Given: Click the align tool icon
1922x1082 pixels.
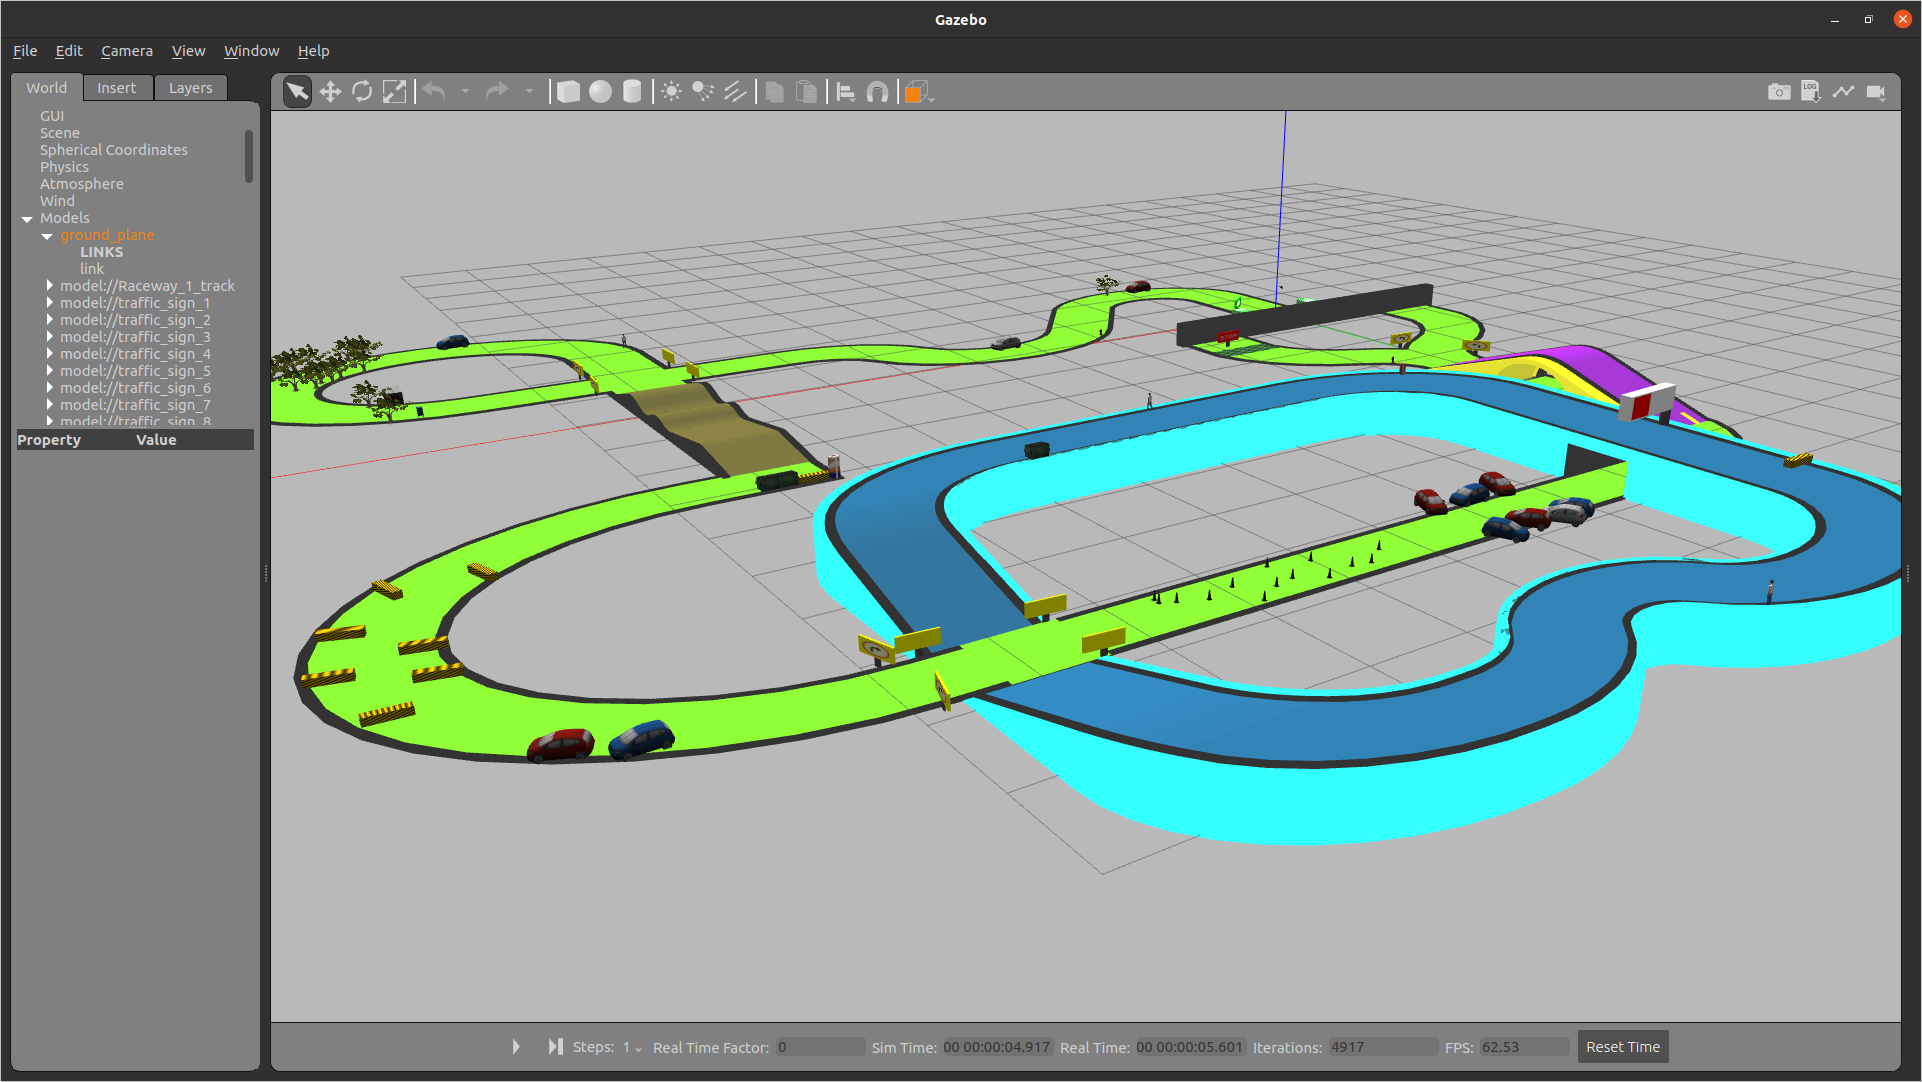Looking at the screenshot, I should (846, 92).
